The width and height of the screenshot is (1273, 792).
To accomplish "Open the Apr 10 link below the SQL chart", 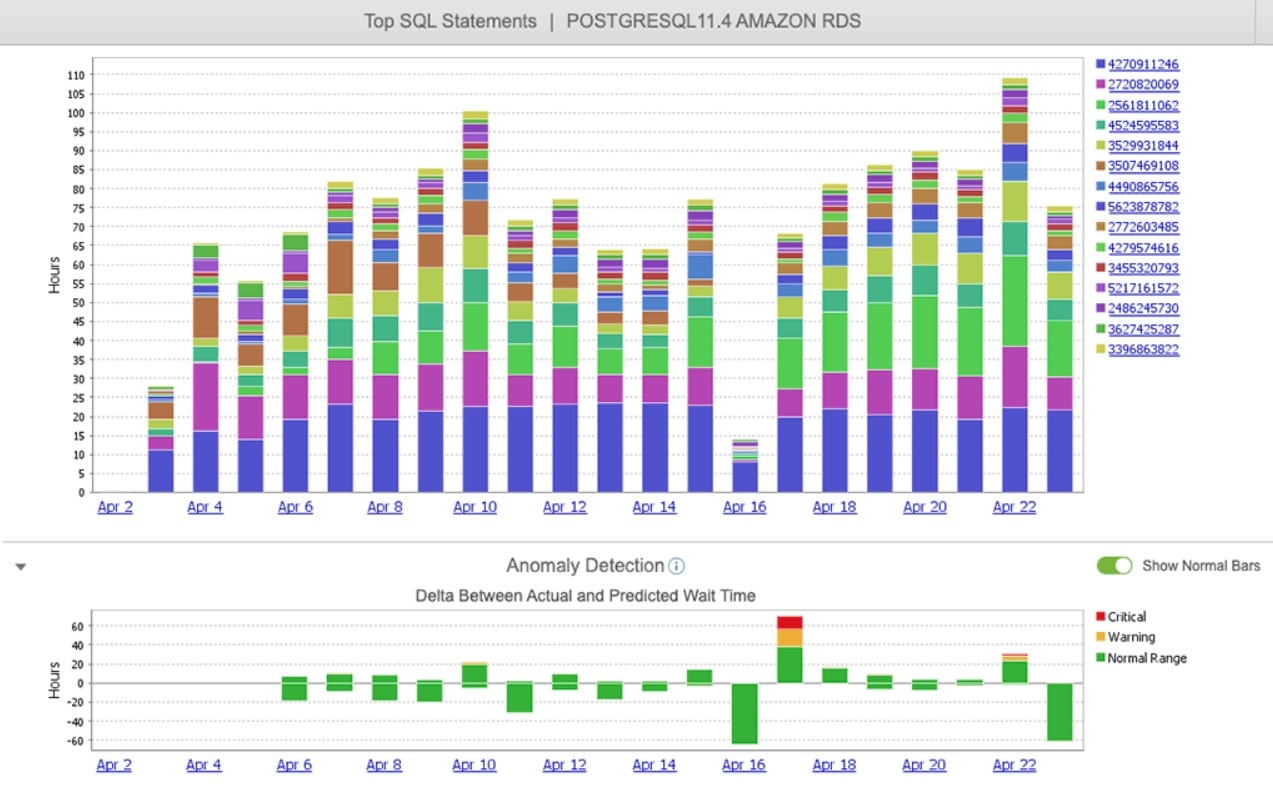I will pyautogui.click(x=474, y=507).
